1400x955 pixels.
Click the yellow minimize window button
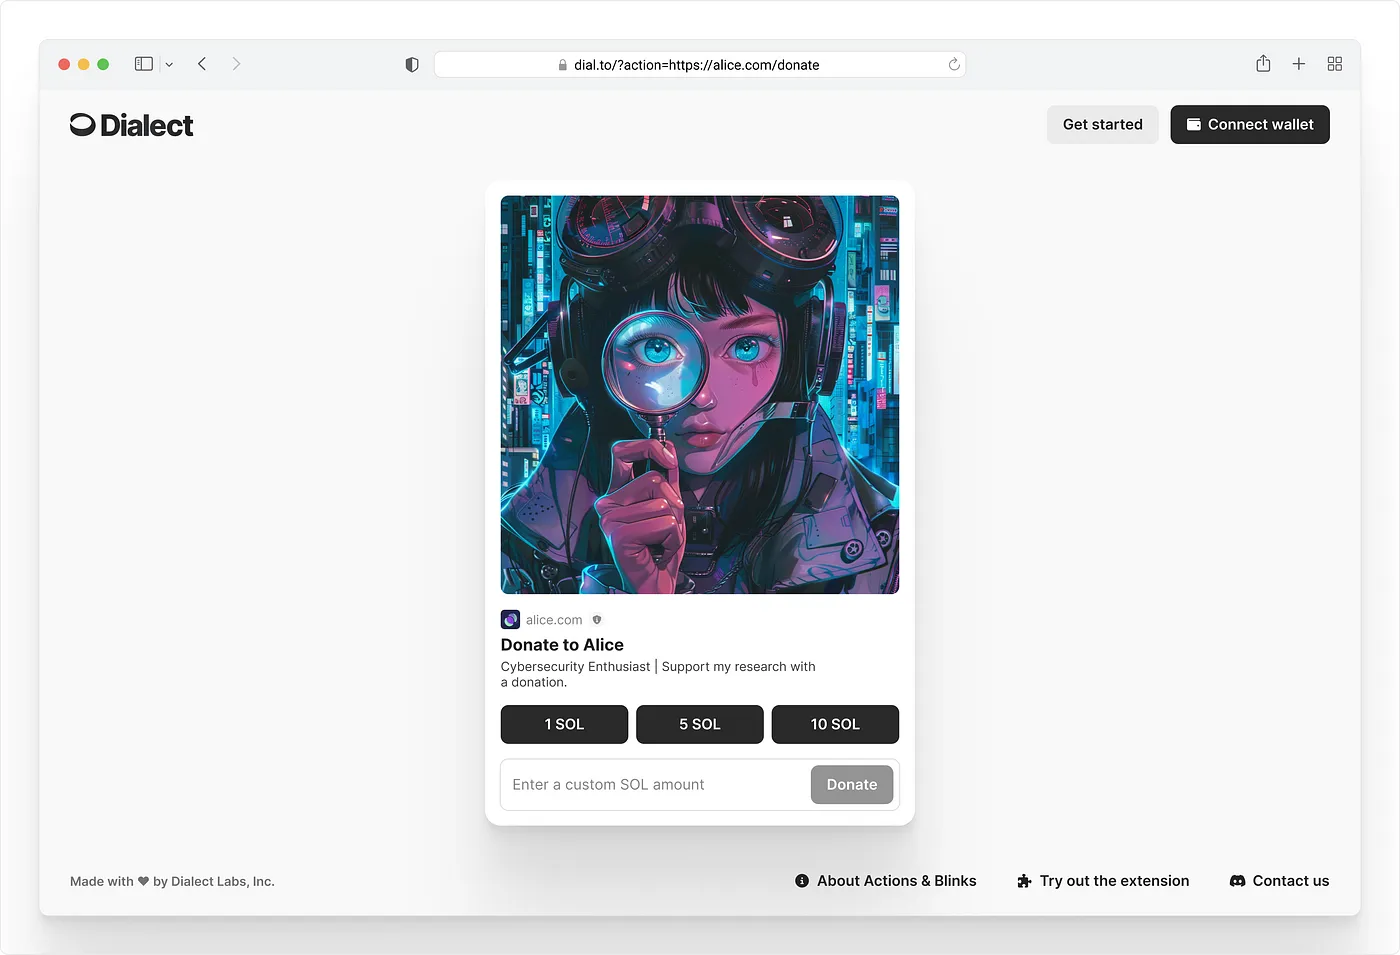84,64
